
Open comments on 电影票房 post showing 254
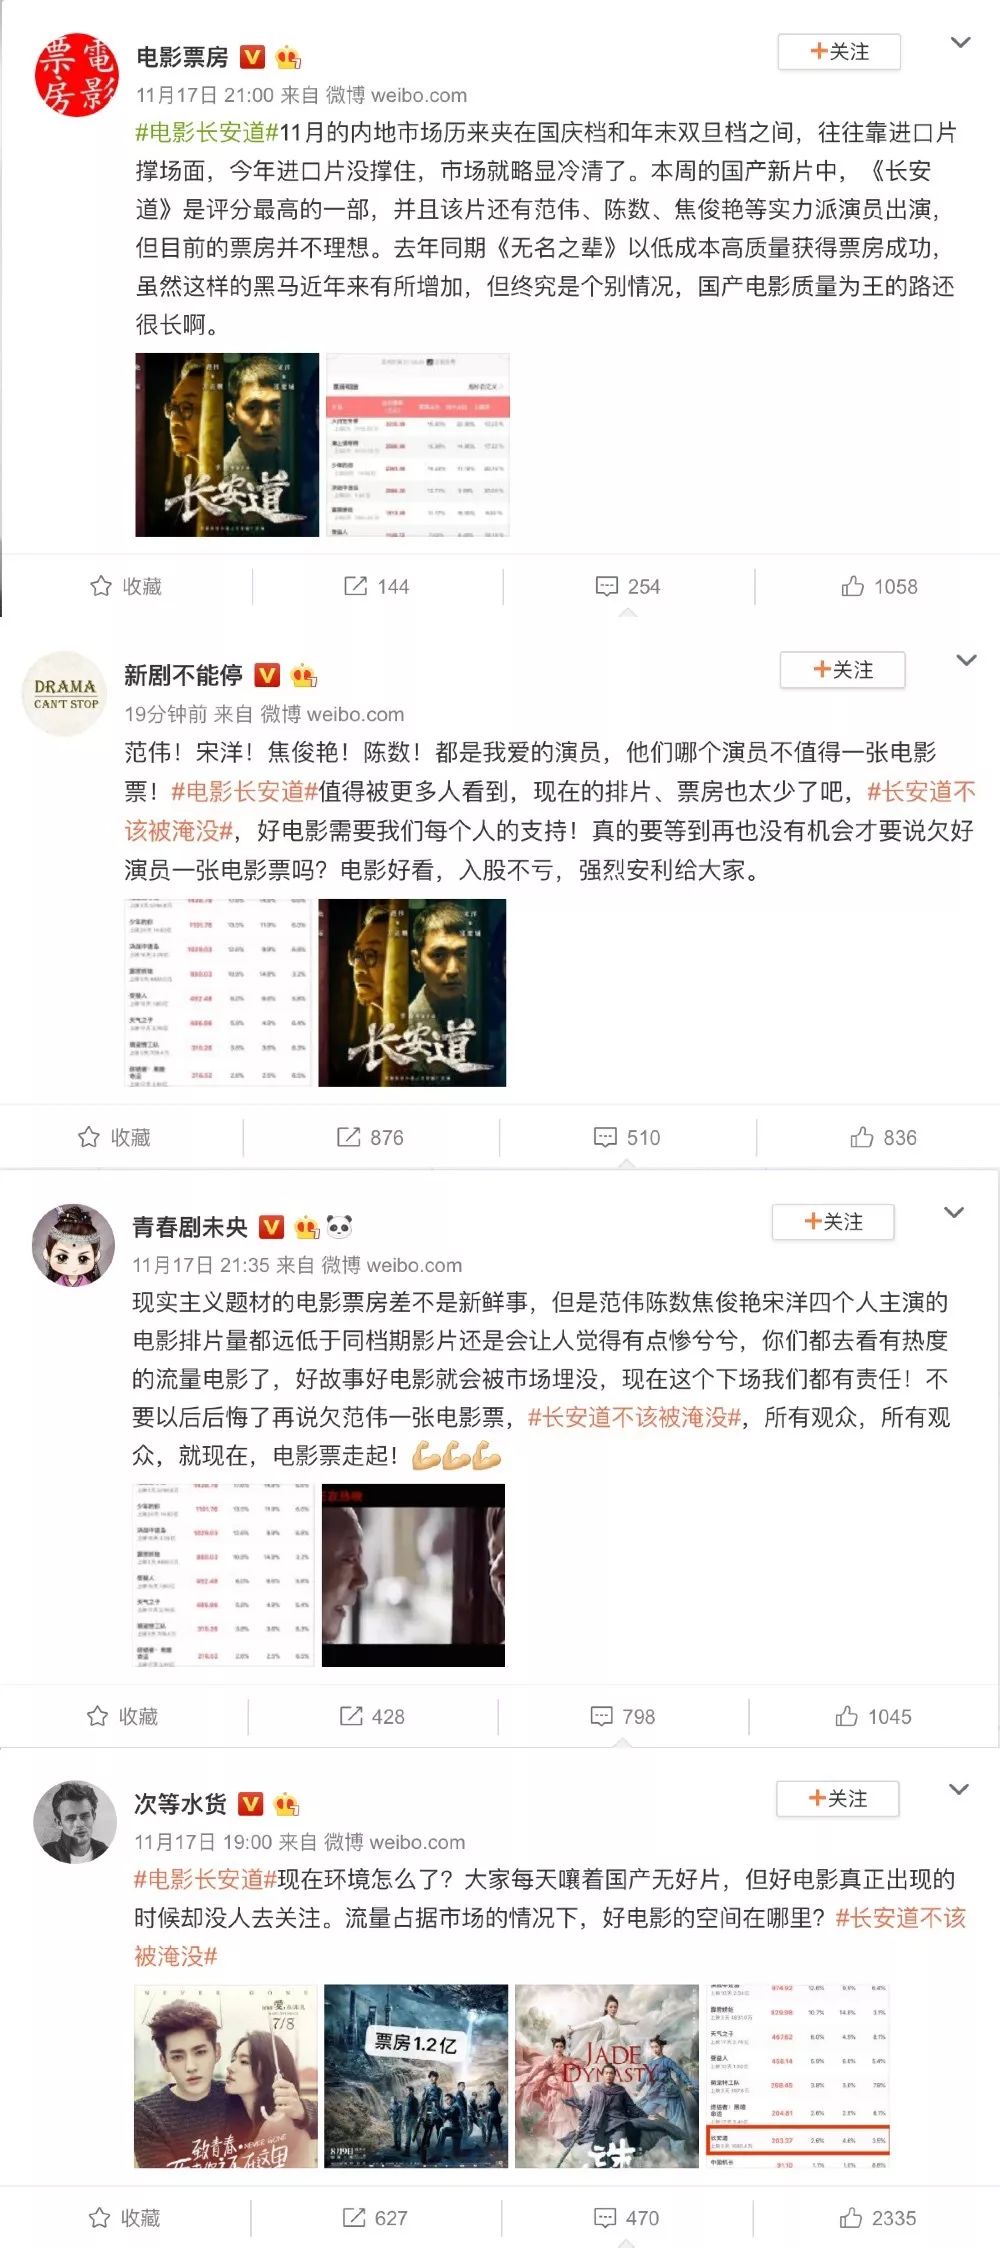click(628, 586)
